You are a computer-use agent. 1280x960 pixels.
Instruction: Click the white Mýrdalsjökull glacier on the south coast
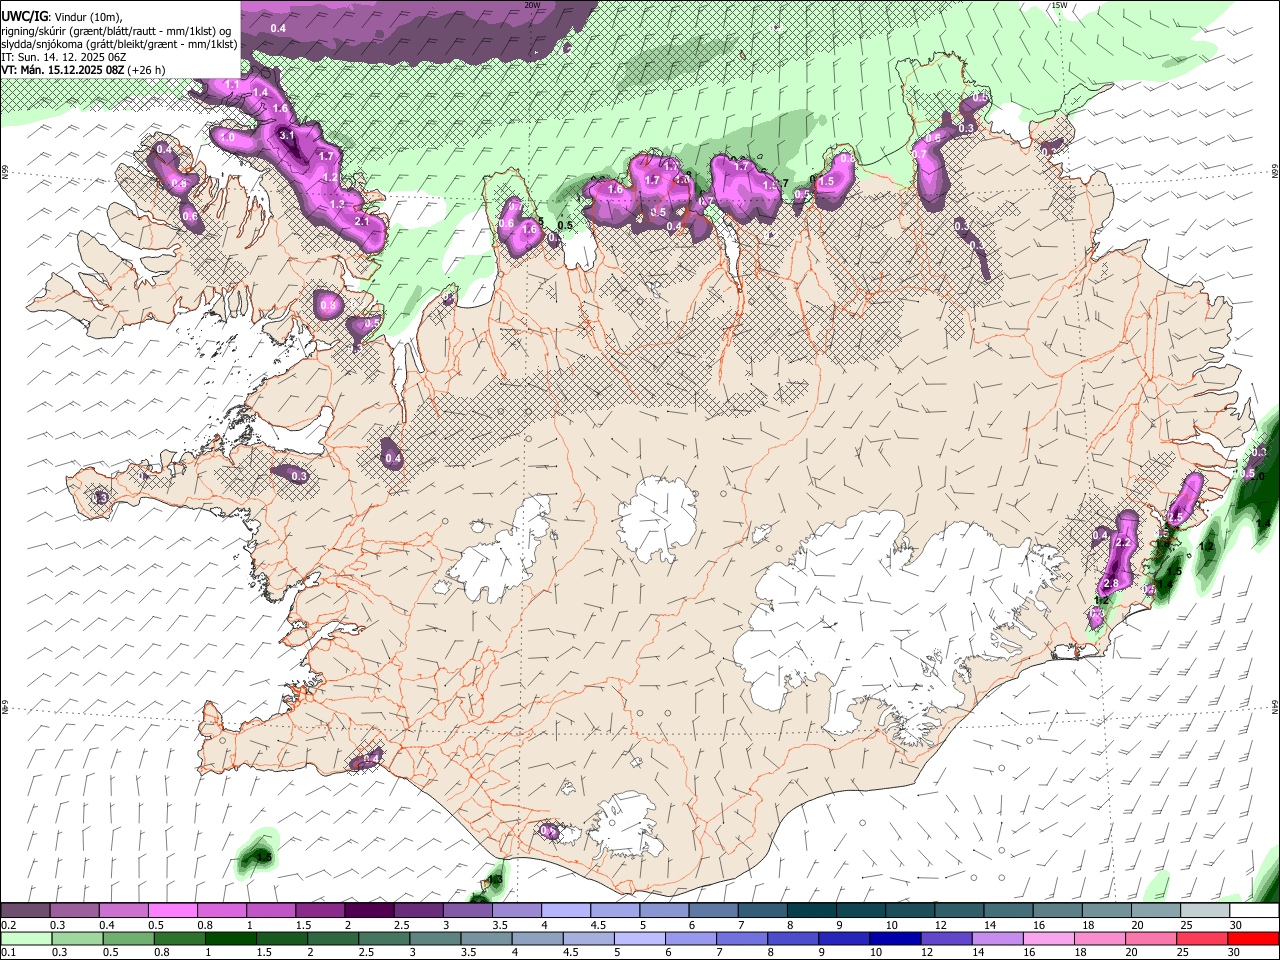point(625,826)
